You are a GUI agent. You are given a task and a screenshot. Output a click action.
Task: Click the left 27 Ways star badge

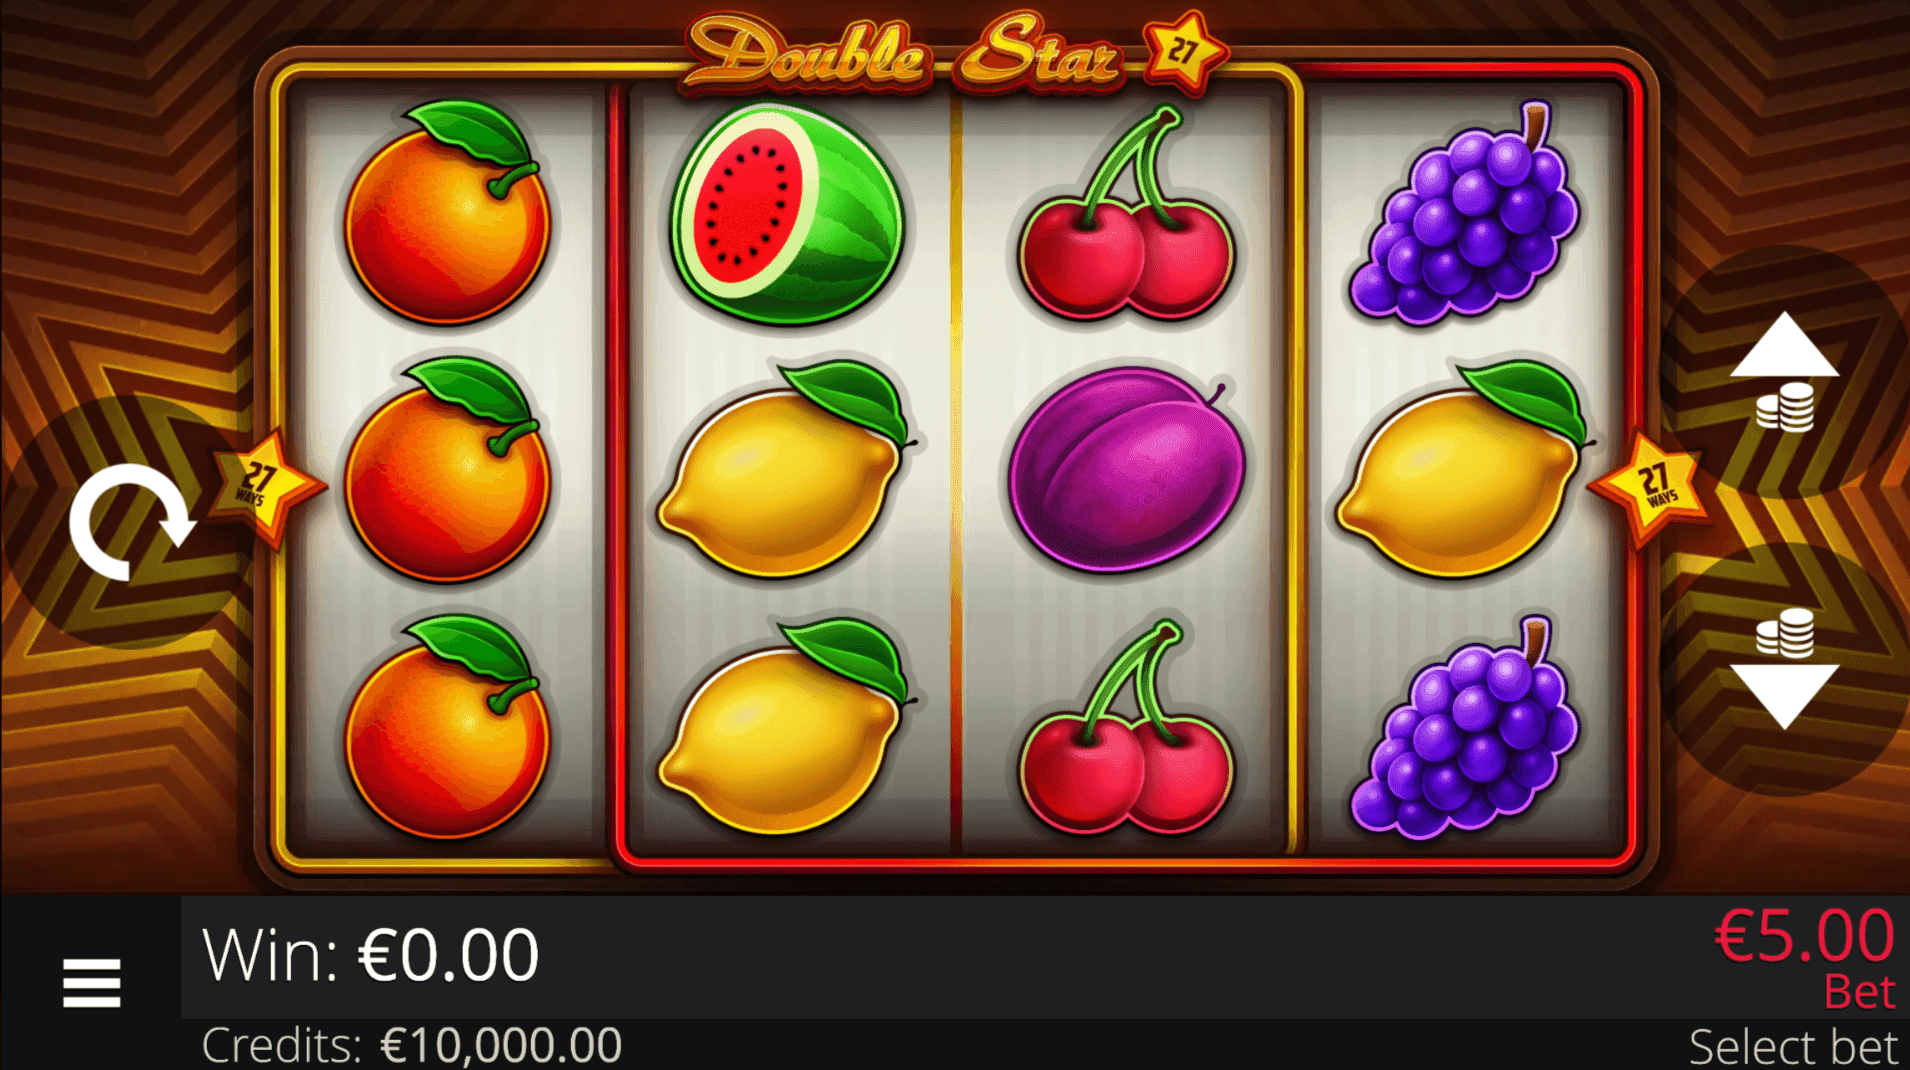pos(263,487)
